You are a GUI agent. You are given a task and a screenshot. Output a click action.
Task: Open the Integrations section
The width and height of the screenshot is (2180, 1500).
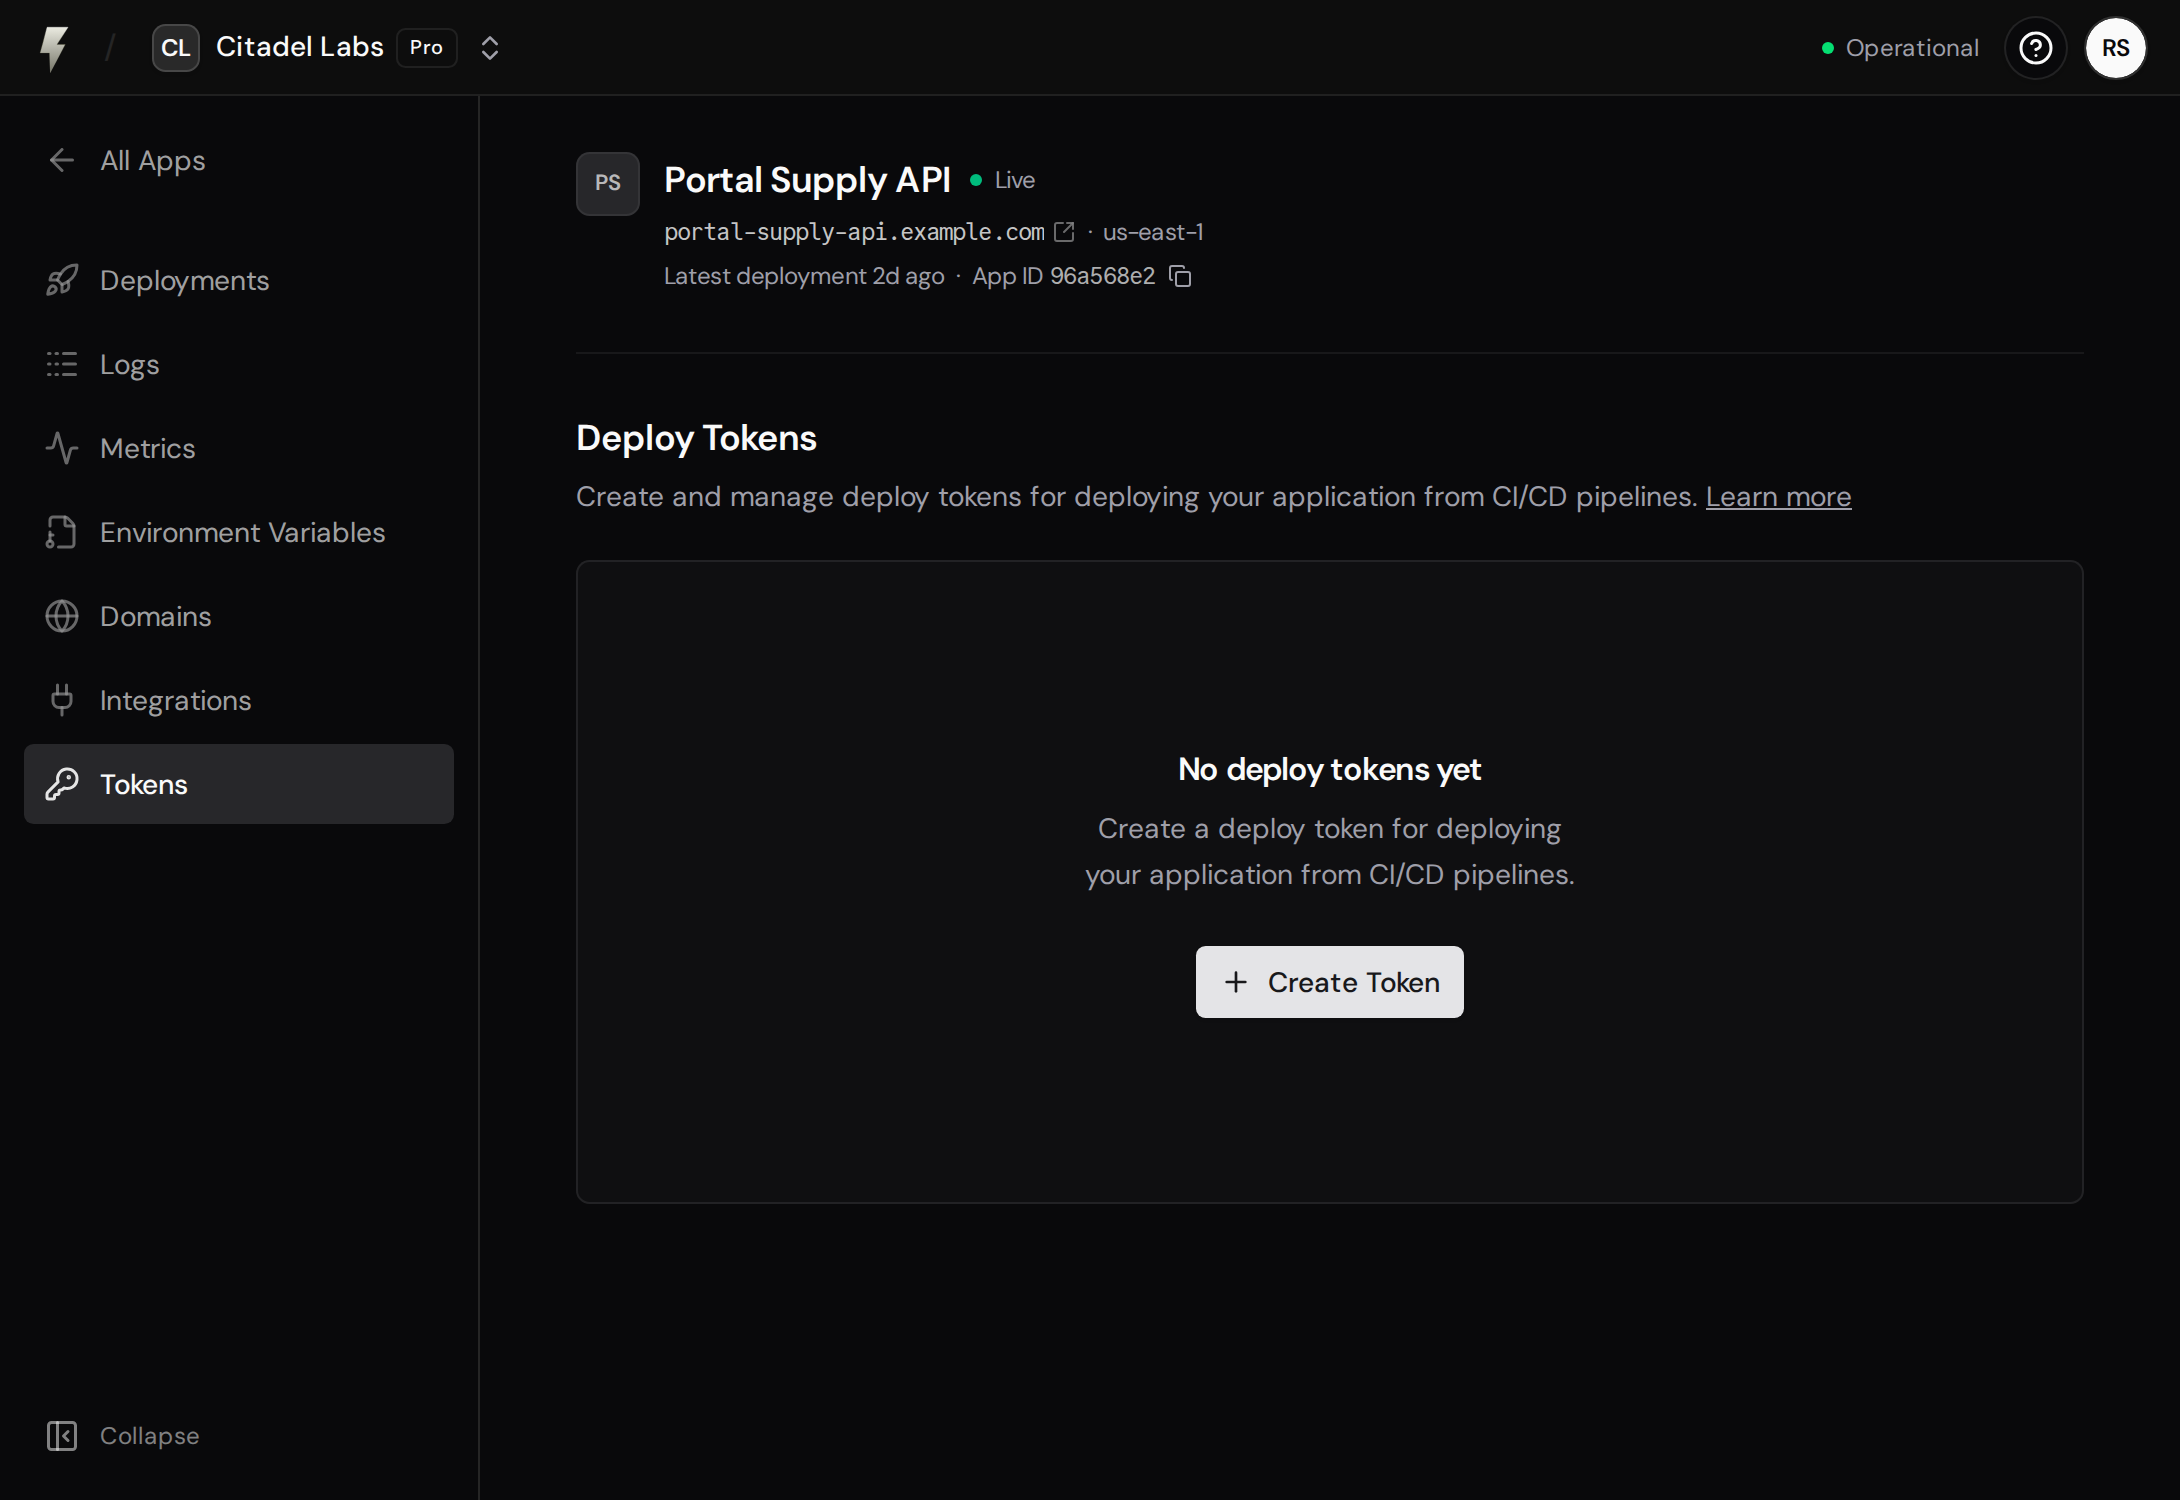239,700
